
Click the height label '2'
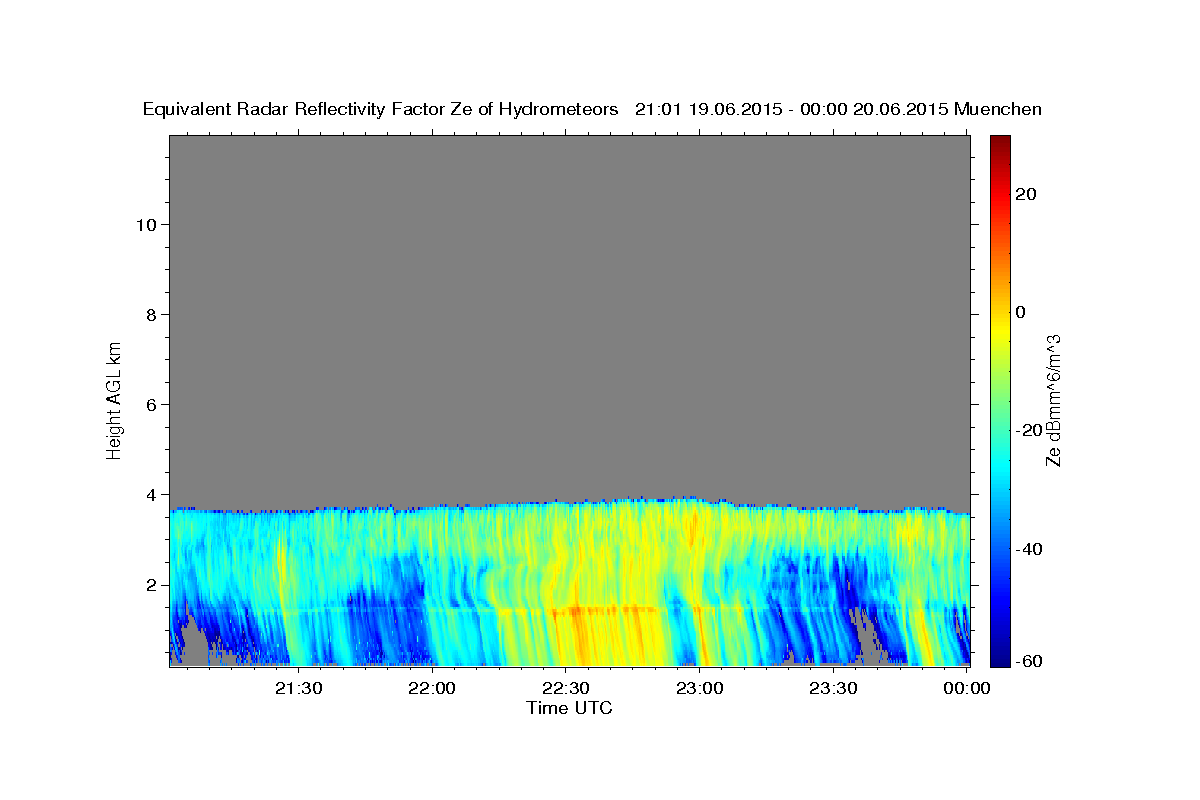[149, 585]
